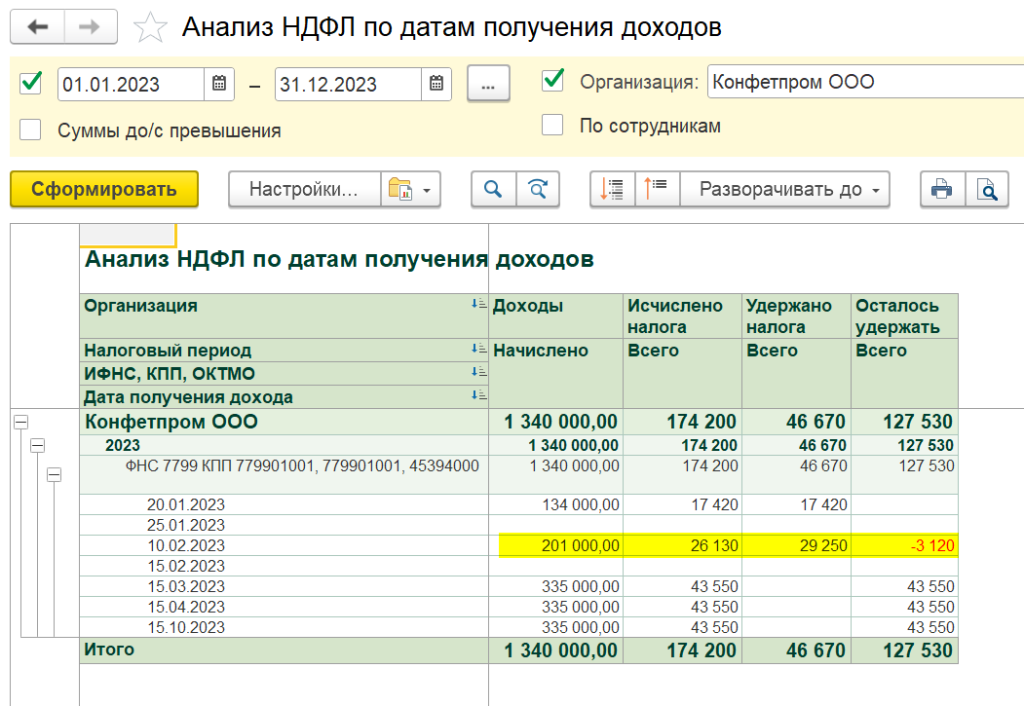
Task: Open 'Разворачивать до' dropdown
Action: (784, 189)
